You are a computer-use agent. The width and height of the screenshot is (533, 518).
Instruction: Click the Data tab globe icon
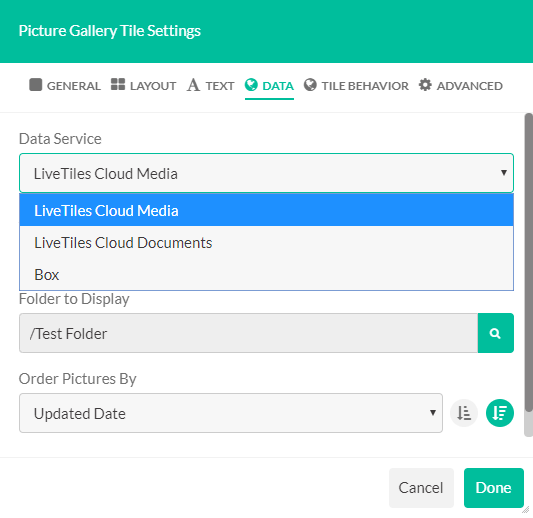click(x=251, y=85)
